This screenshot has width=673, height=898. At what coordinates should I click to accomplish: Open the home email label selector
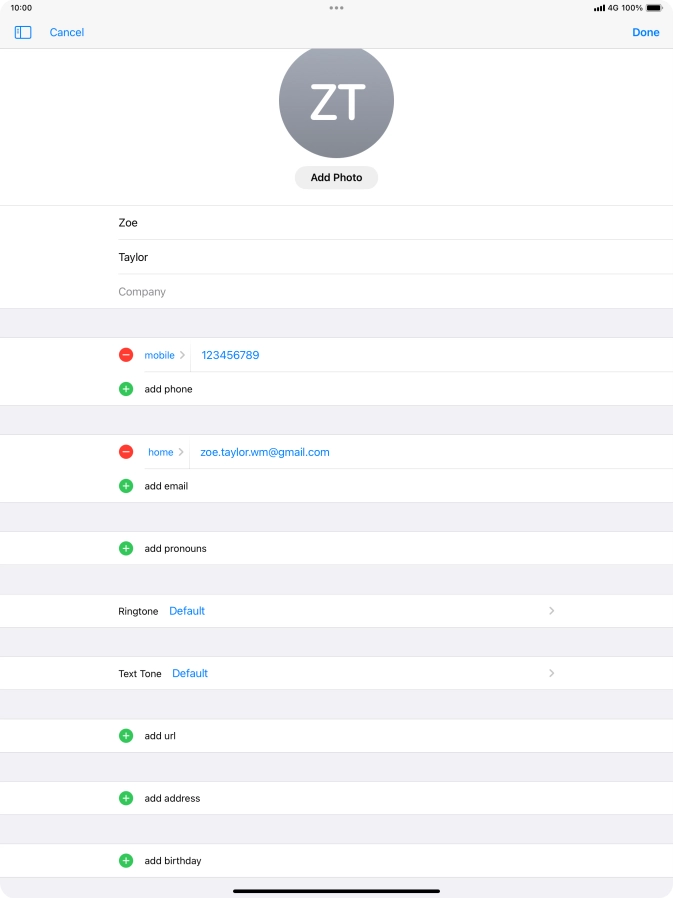(x=165, y=452)
